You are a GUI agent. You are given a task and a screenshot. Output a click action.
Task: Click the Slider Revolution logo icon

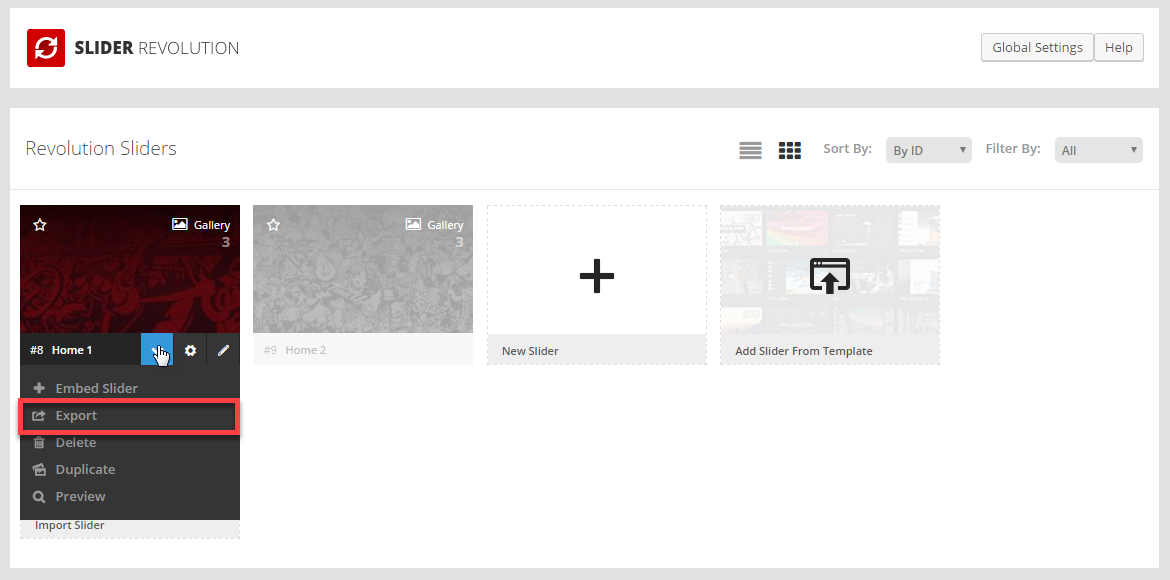[46, 48]
